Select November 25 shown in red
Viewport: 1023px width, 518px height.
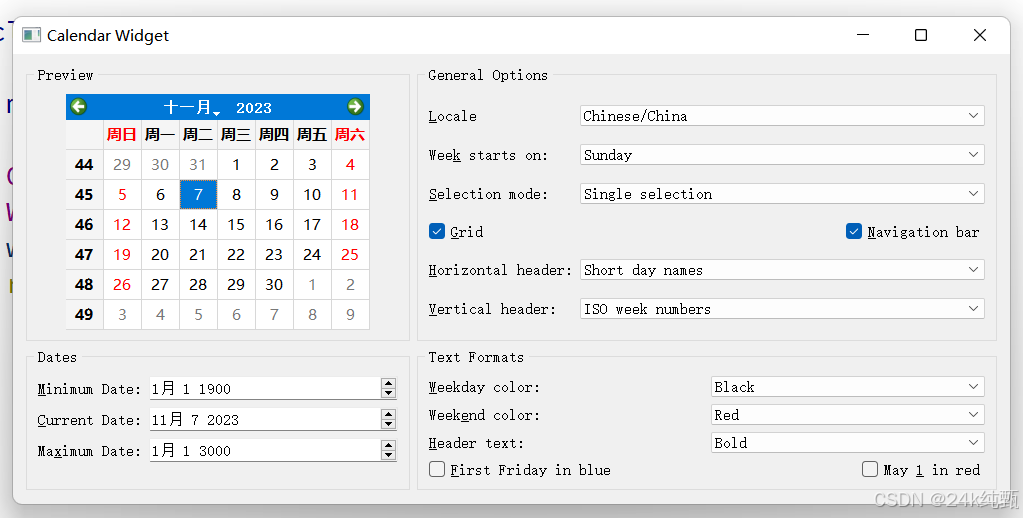coord(350,254)
